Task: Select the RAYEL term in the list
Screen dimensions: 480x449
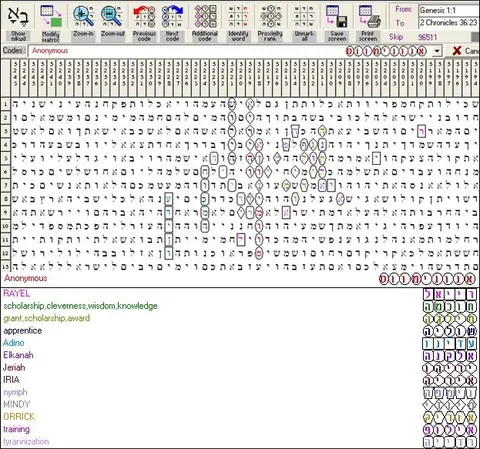Action: (16, 294)
